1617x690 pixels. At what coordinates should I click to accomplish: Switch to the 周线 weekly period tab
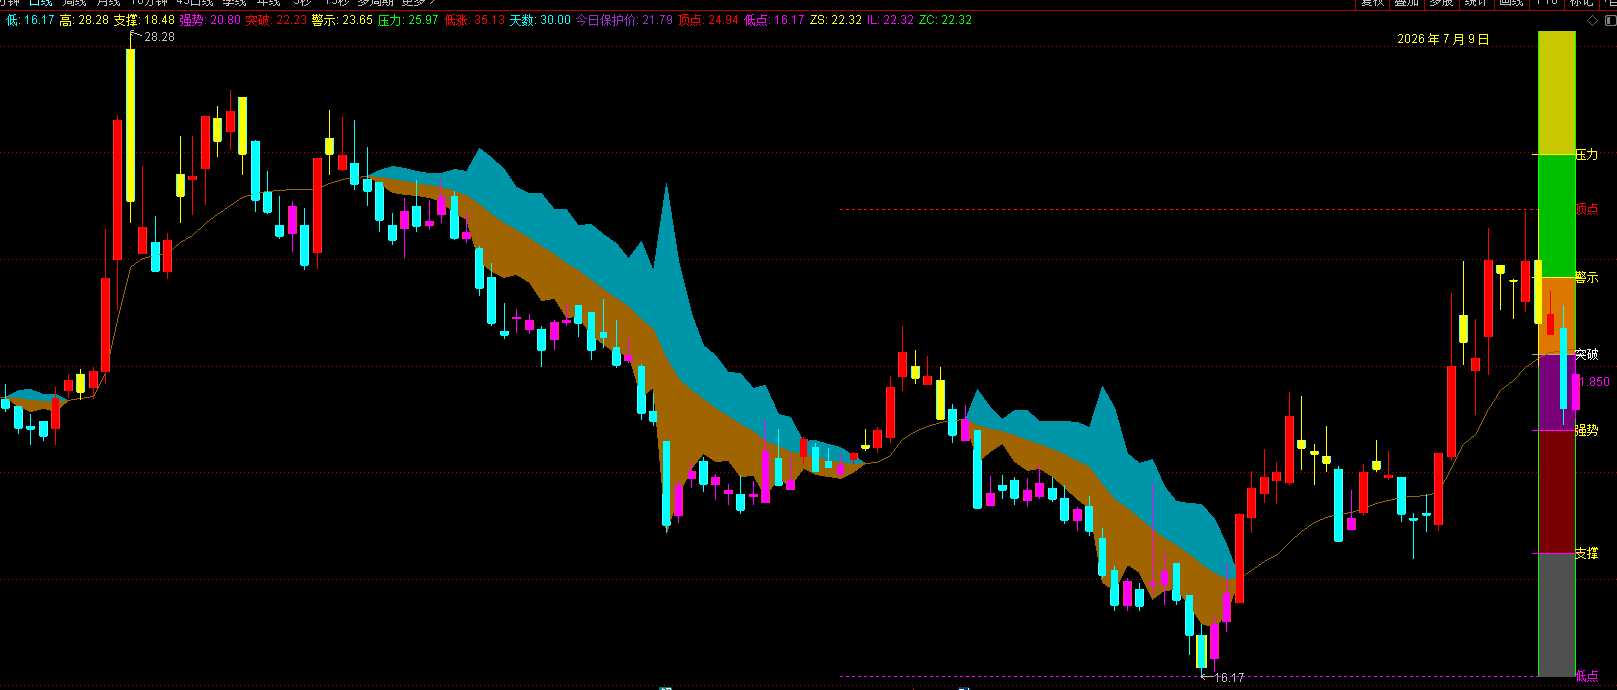(75, 3)
